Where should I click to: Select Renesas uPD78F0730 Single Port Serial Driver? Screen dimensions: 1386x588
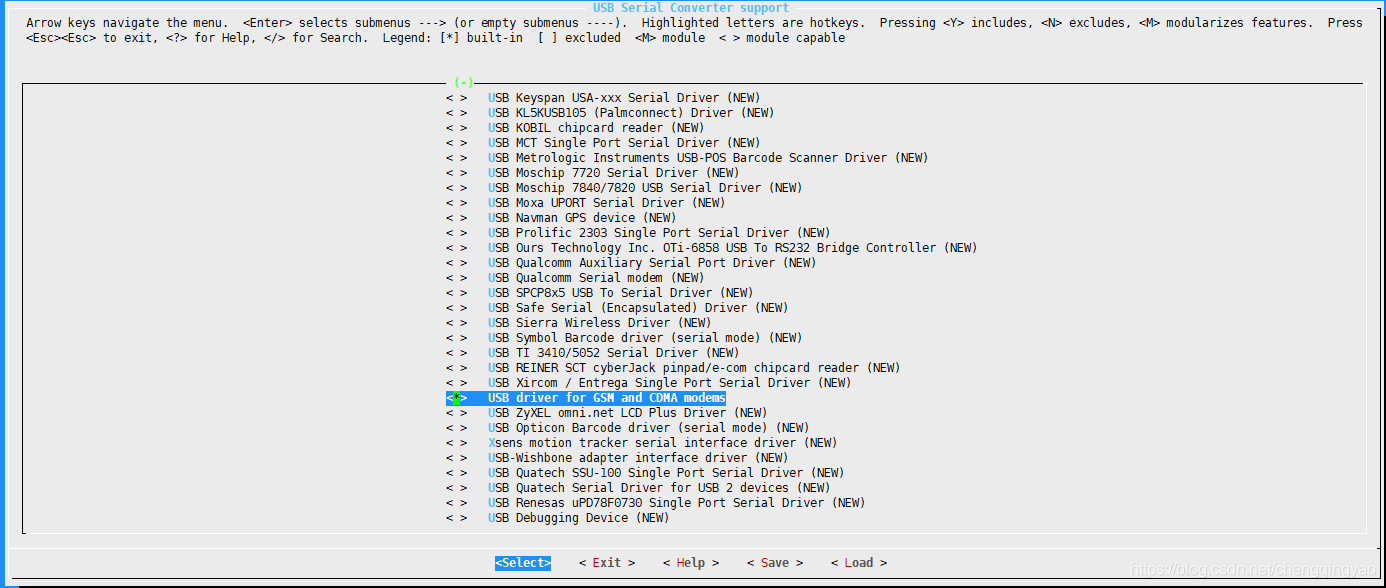coord(677,503)
